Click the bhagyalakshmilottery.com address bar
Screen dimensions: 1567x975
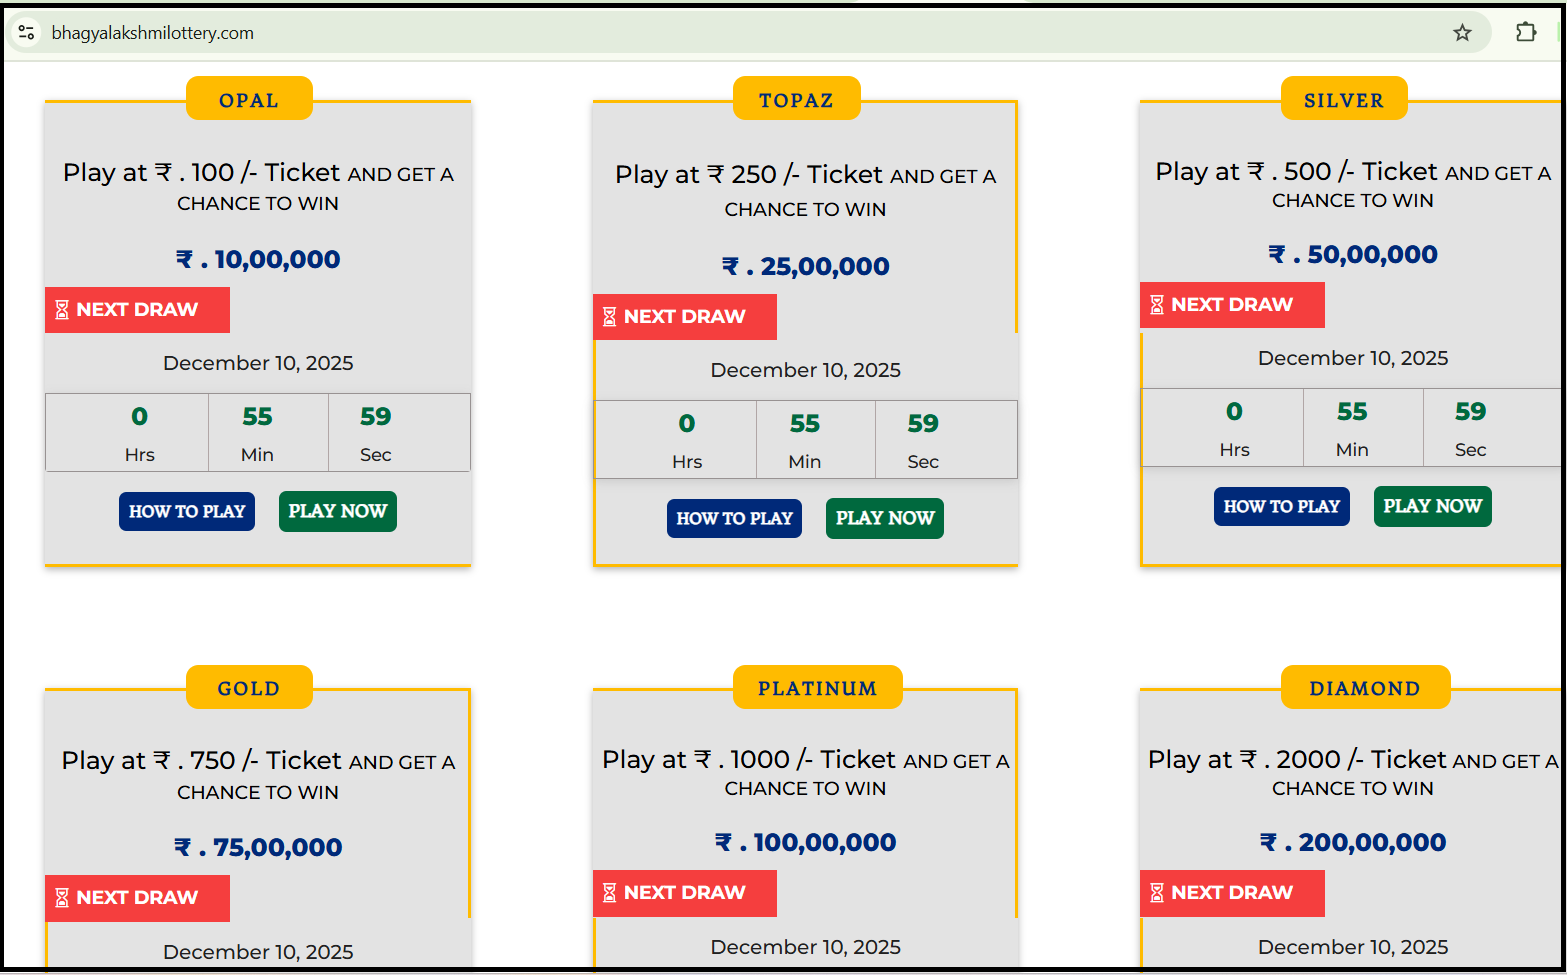coord(700,33)
